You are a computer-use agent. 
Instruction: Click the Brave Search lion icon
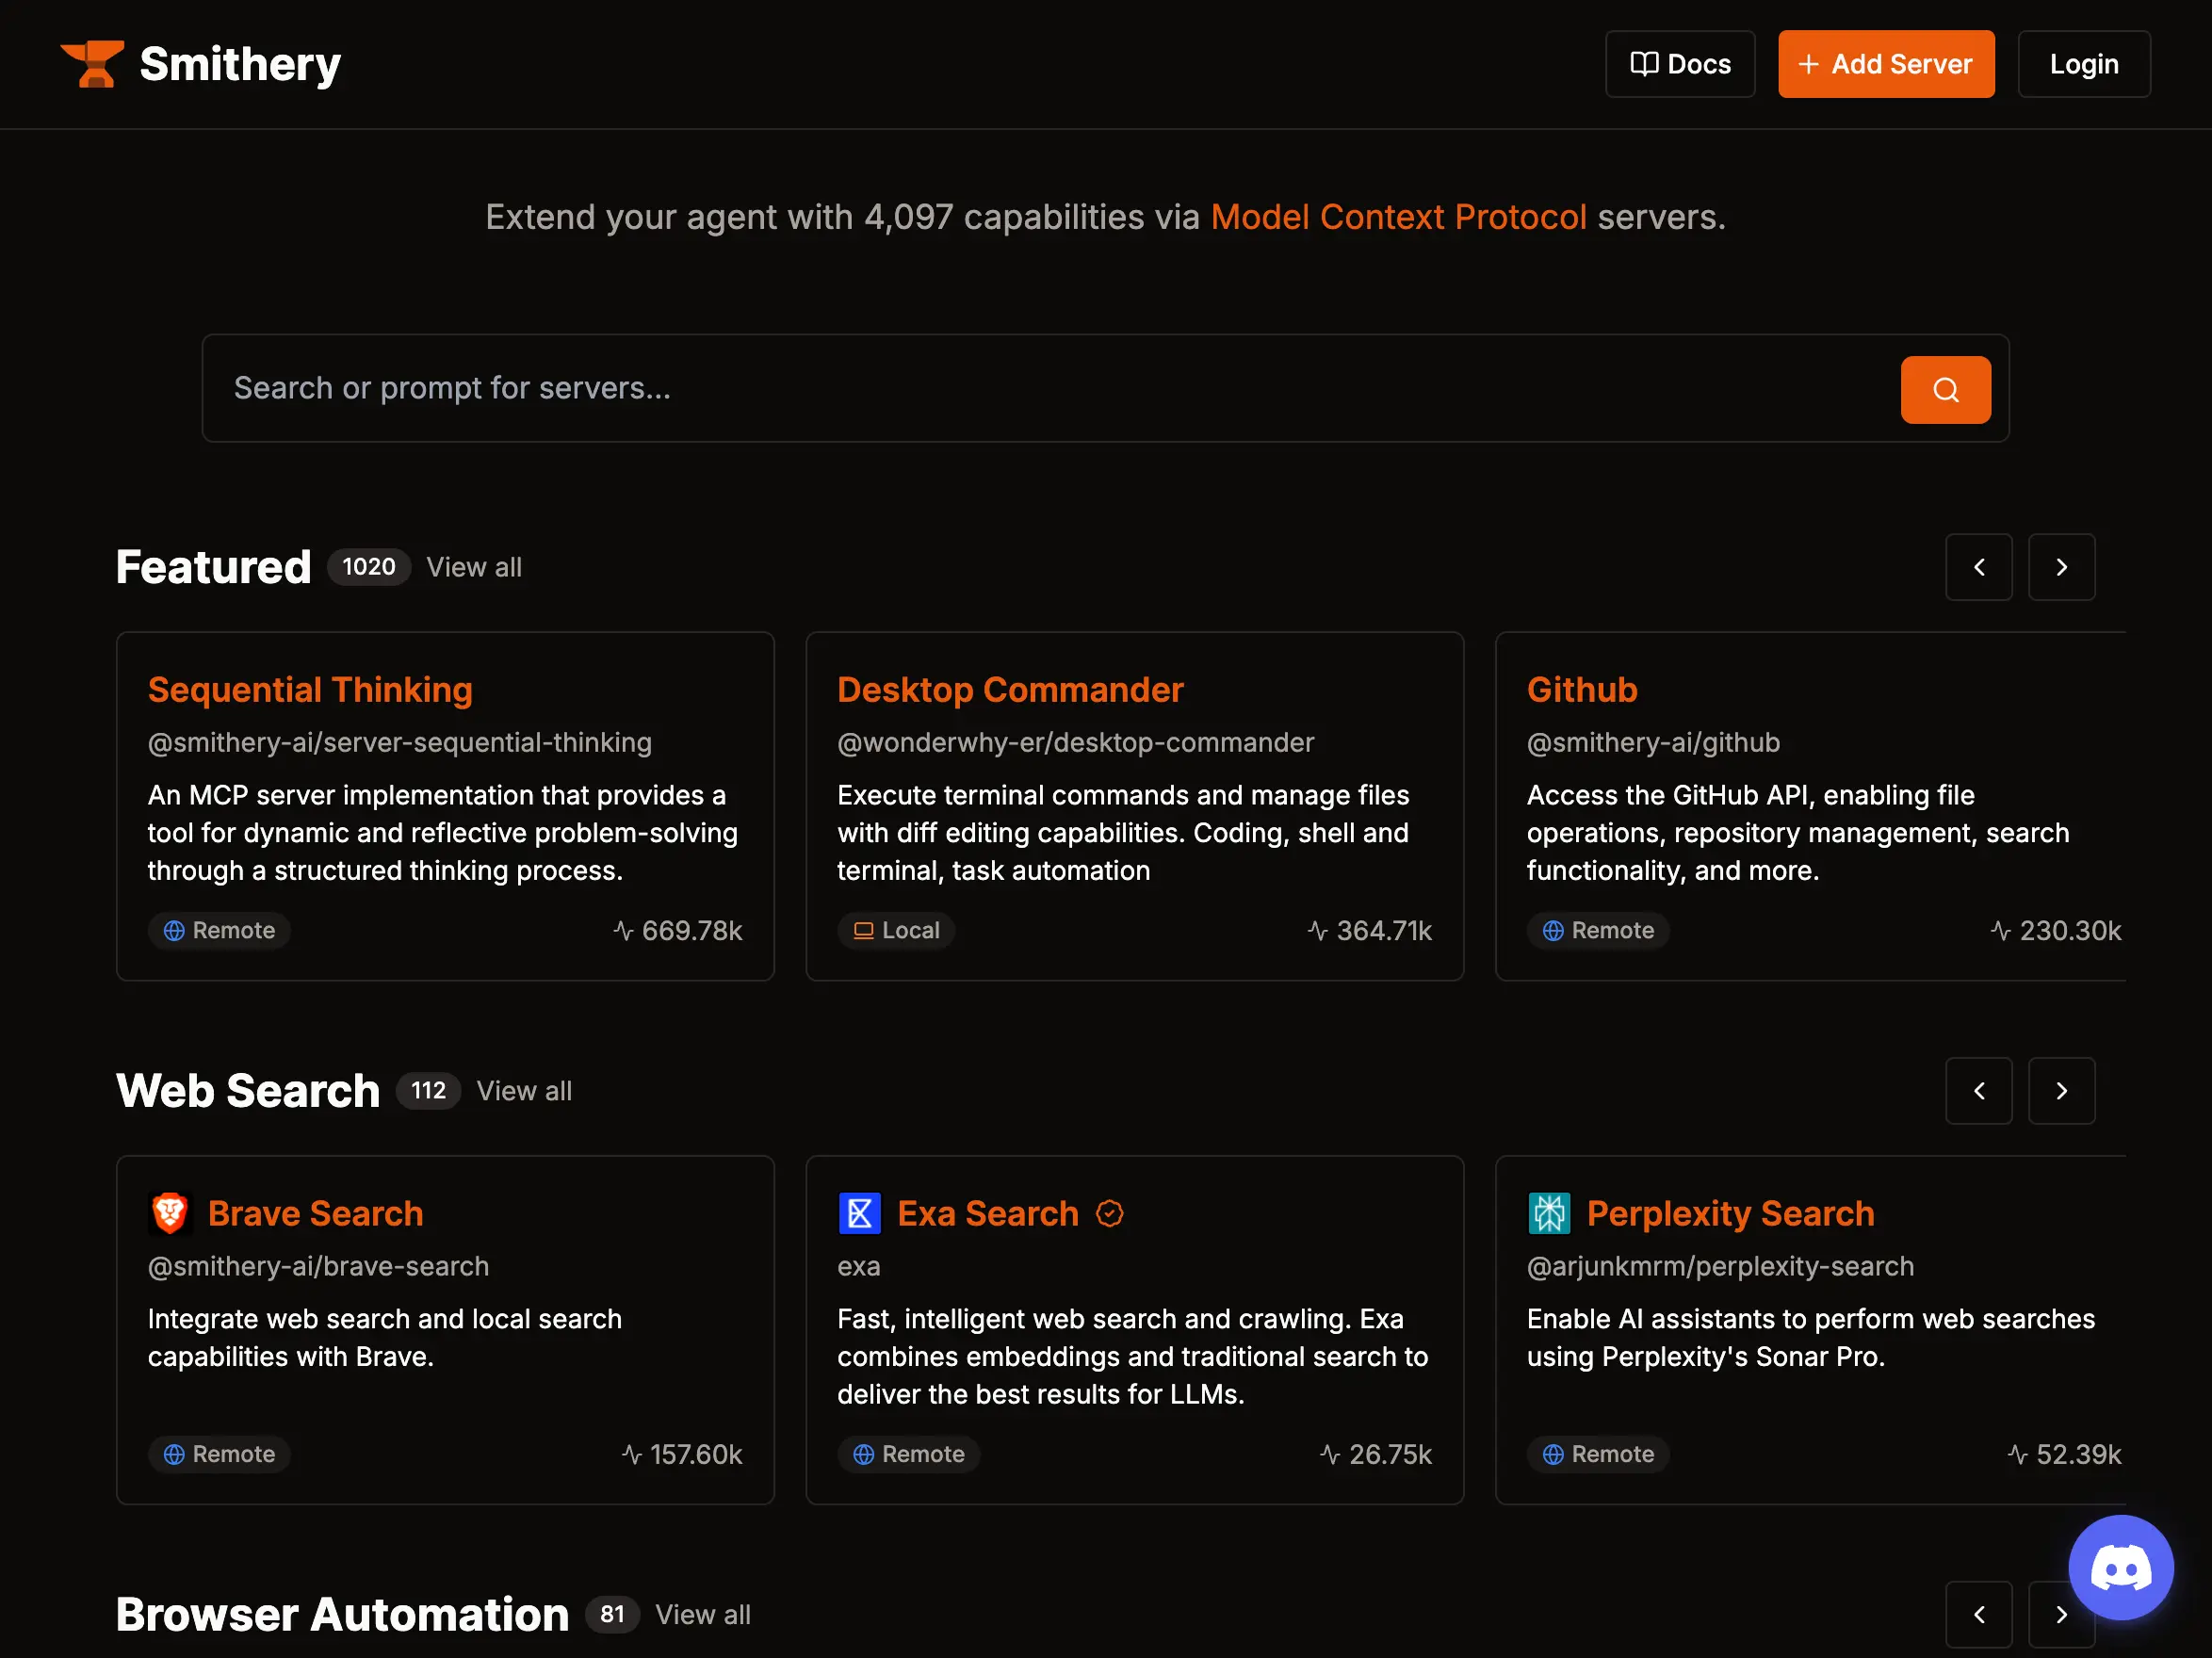(169, 1213)
